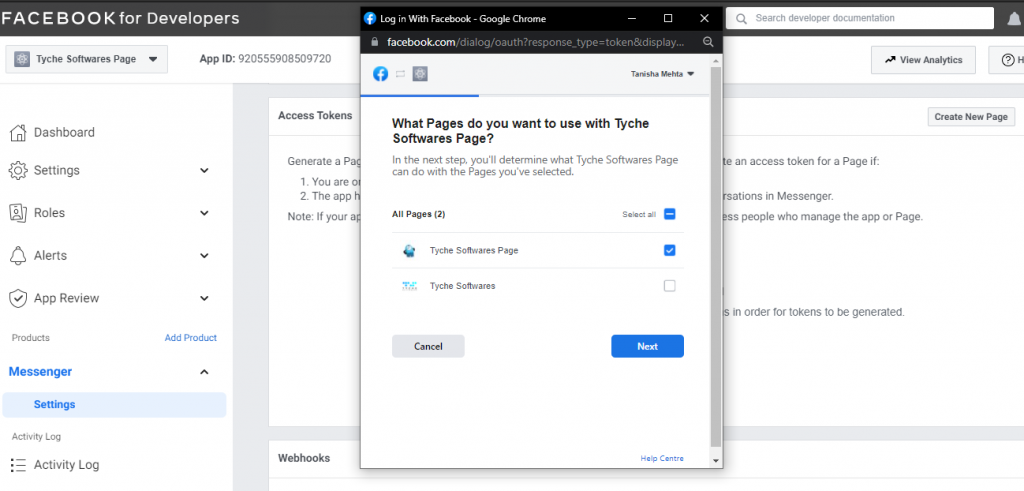
Task: Open the Dashboard home icon
Action: coord(18,133)
